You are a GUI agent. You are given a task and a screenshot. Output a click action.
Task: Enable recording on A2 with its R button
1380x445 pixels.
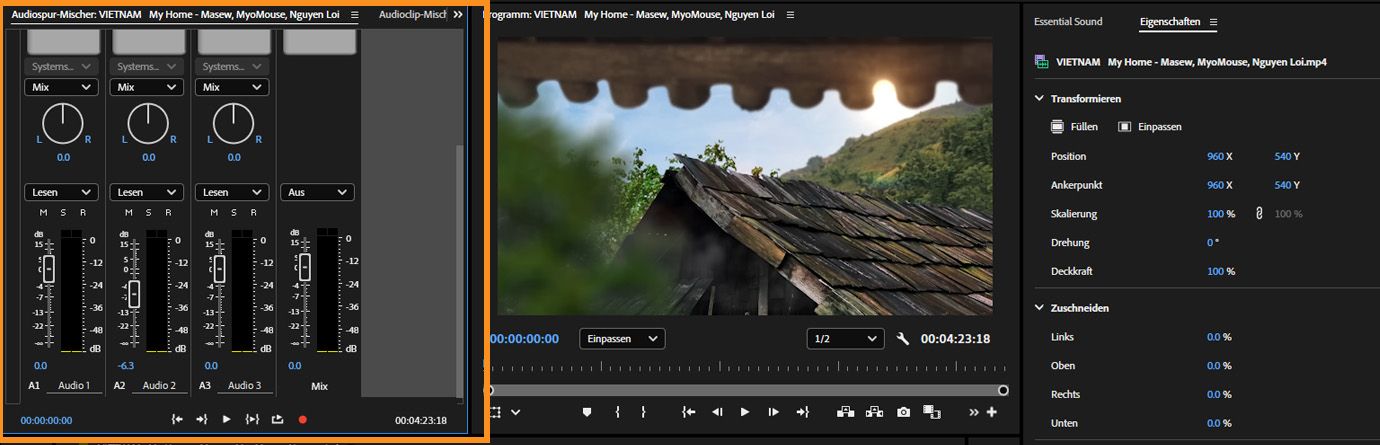169,212
